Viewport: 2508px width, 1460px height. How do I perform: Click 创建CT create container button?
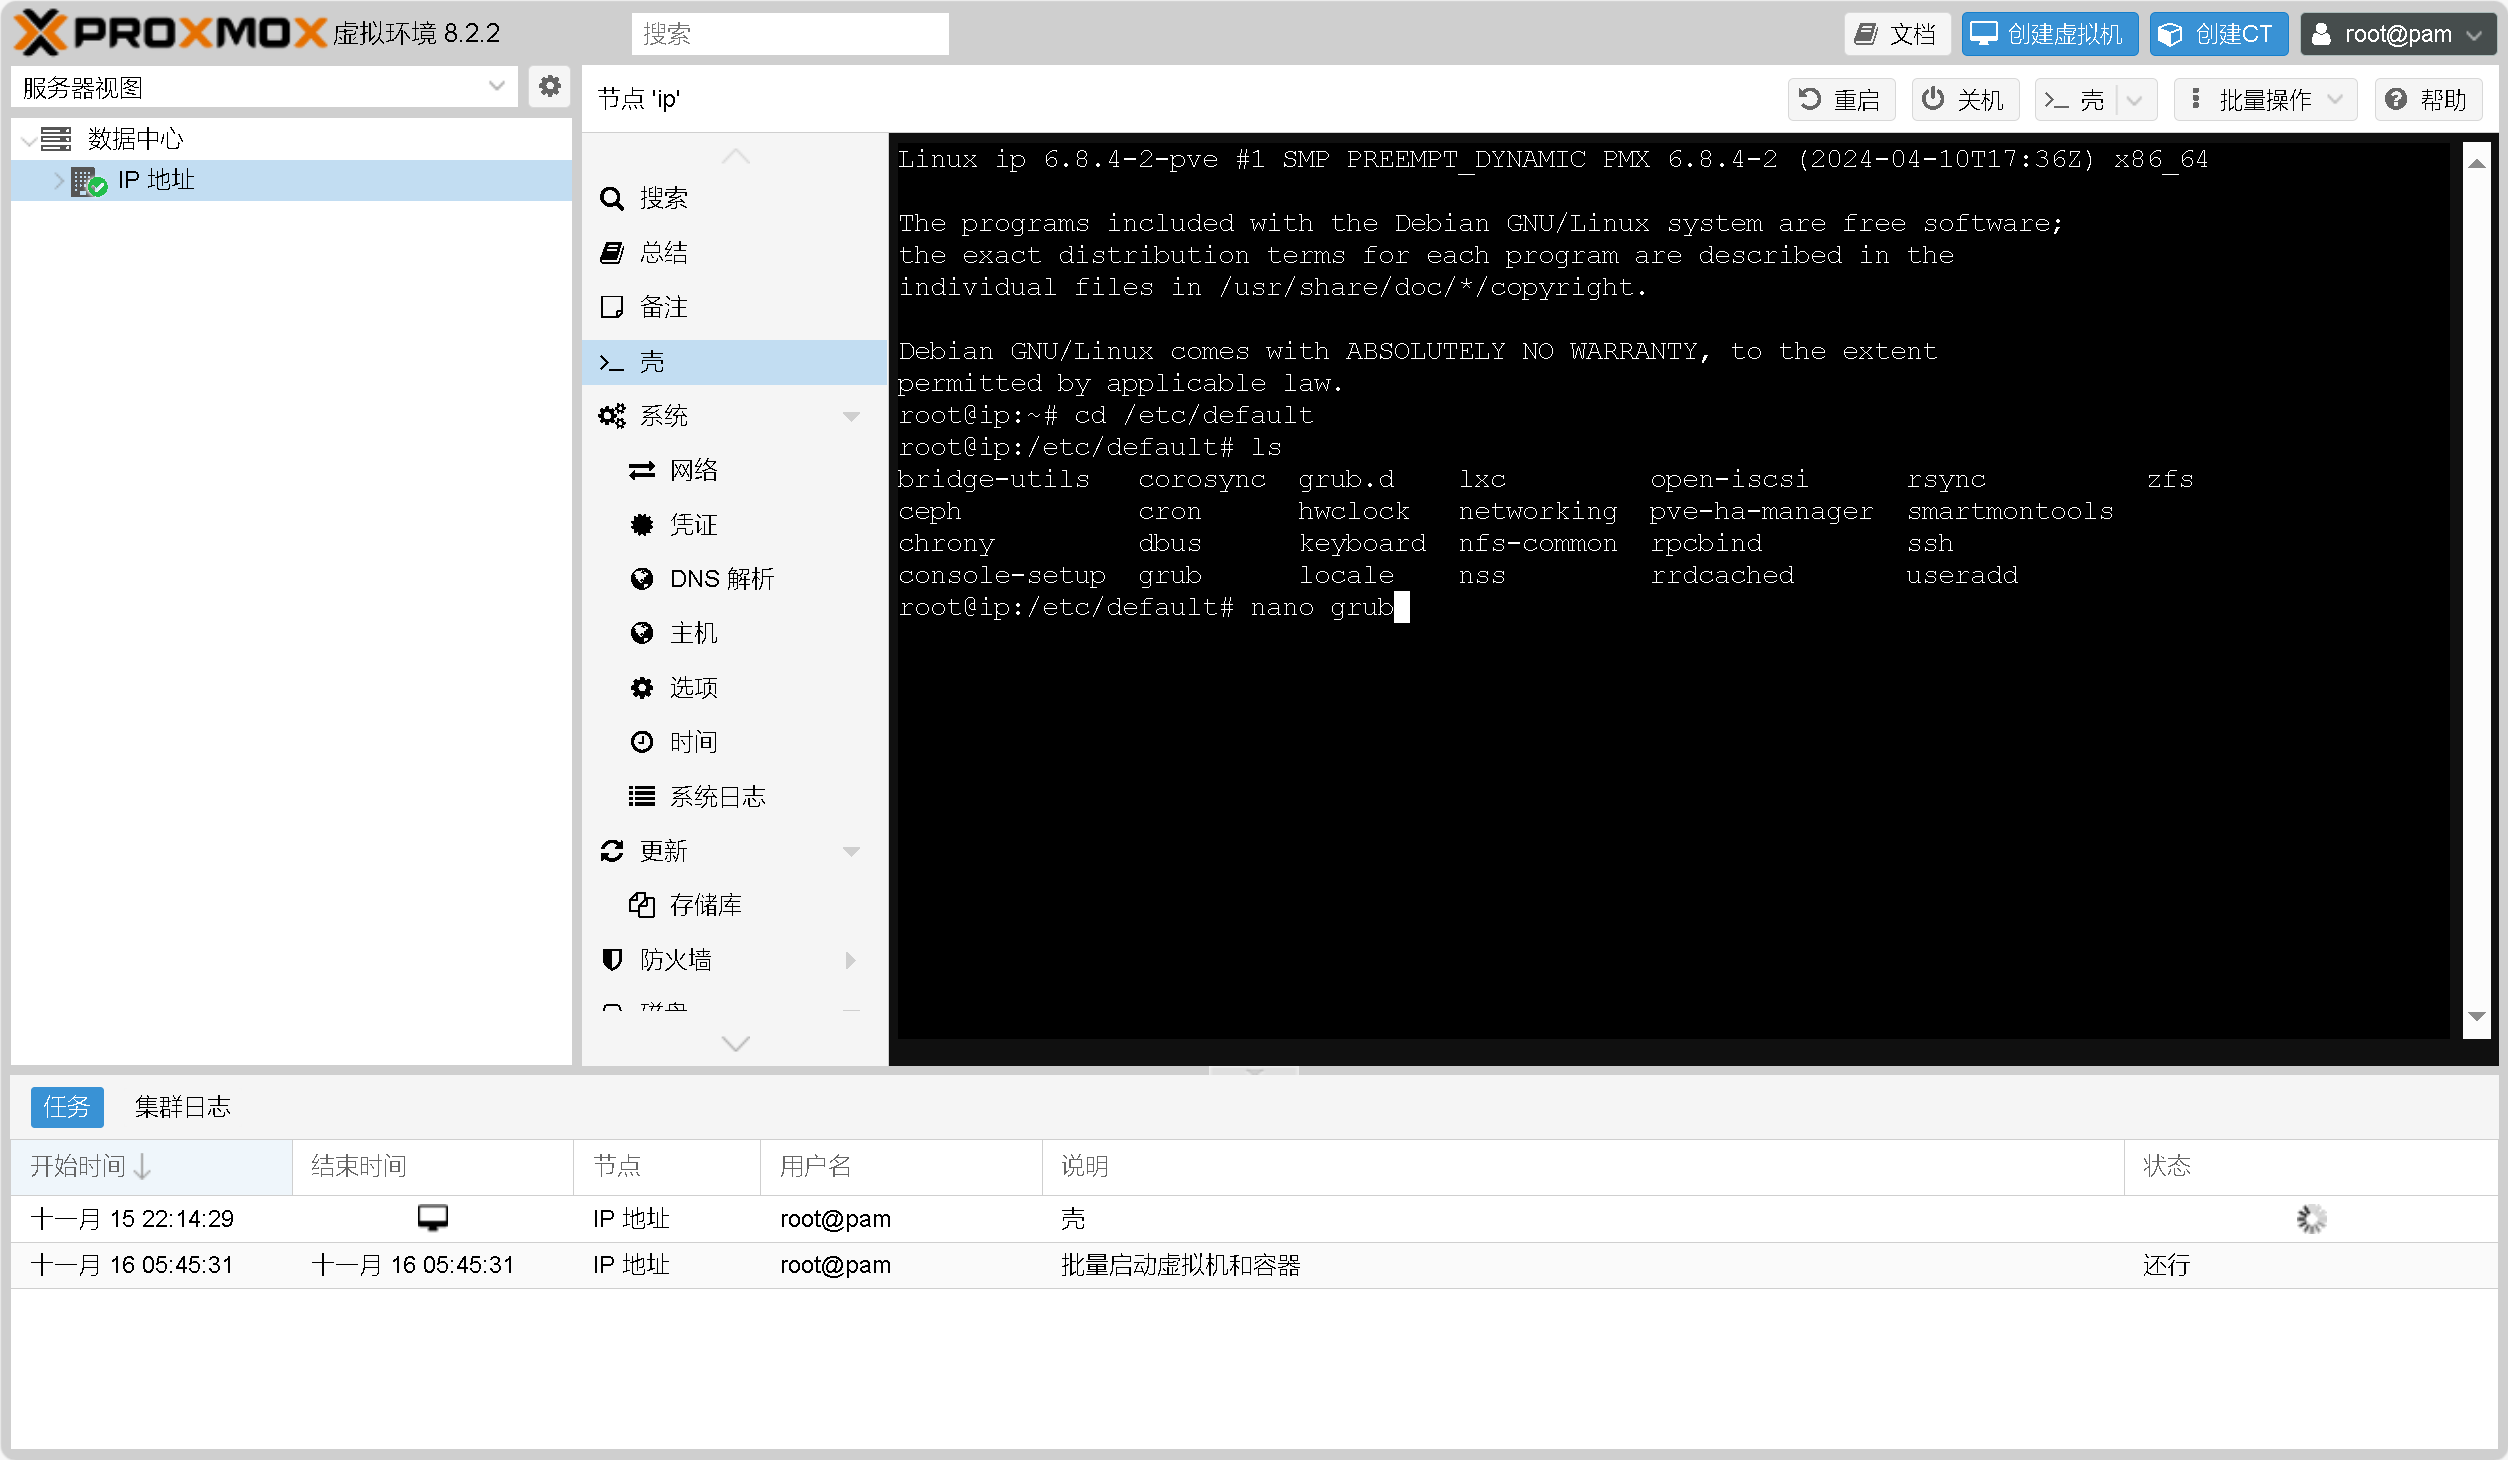point(2217,34)
